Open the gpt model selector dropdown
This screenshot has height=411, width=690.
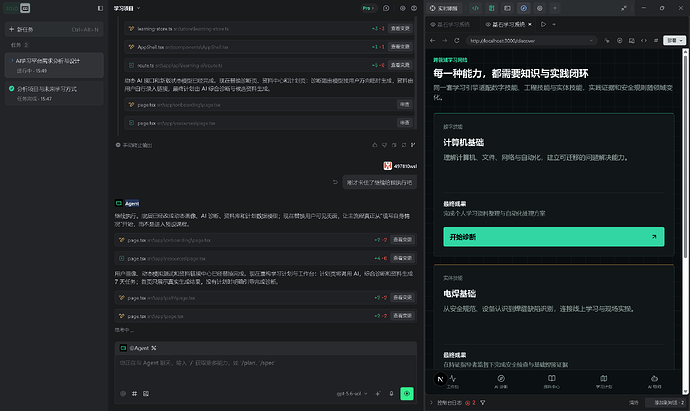(x=352, y=393)
